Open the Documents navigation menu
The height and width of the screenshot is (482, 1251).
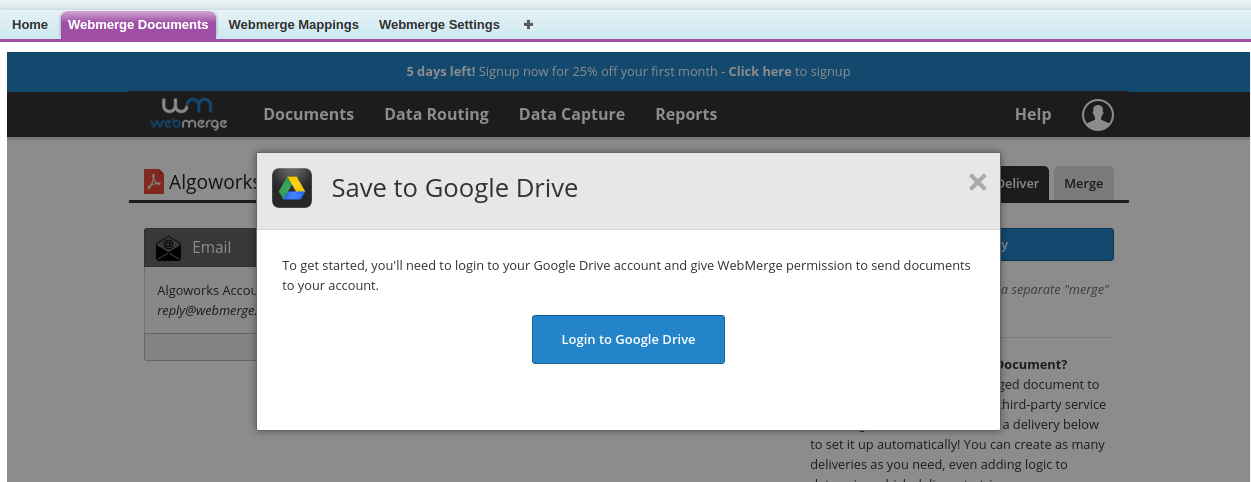[x=308, y=114]
